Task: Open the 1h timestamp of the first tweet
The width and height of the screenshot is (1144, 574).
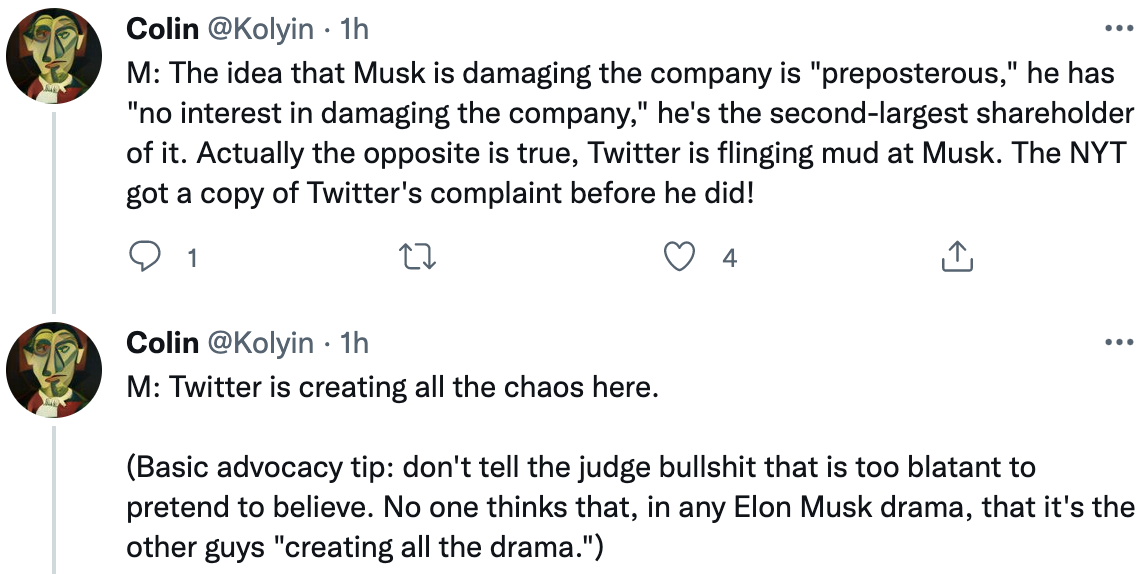Action: tap(355, 29)
